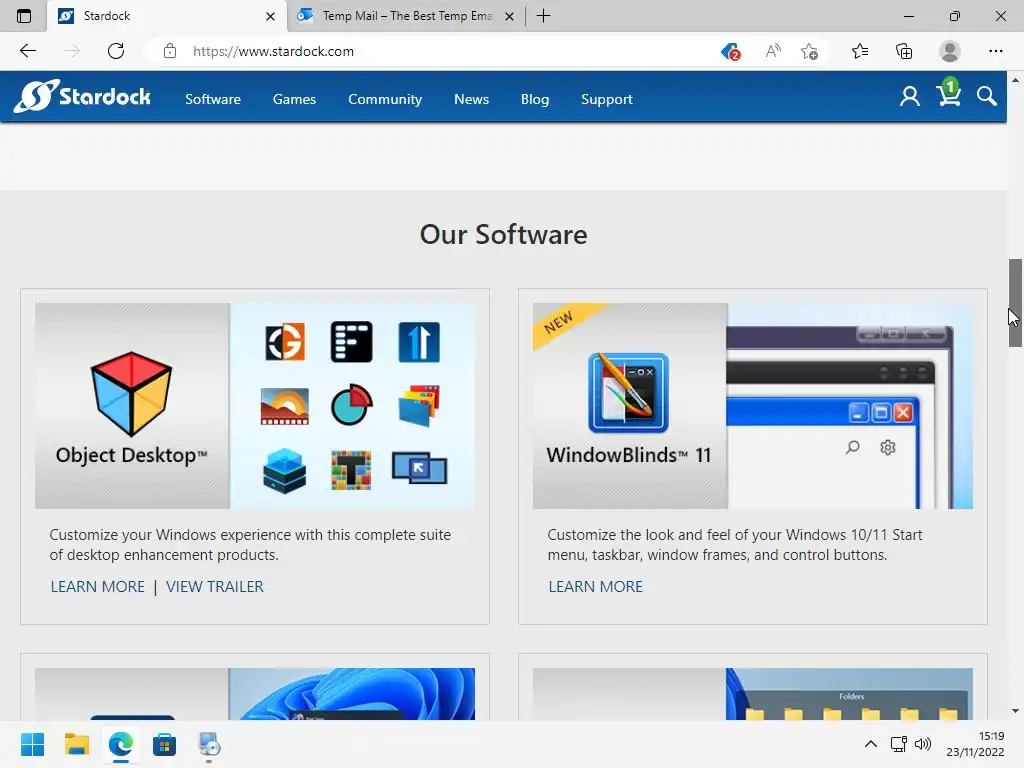
Task: Open File Explorer from the taskbar
Action: tap(76, 744)
